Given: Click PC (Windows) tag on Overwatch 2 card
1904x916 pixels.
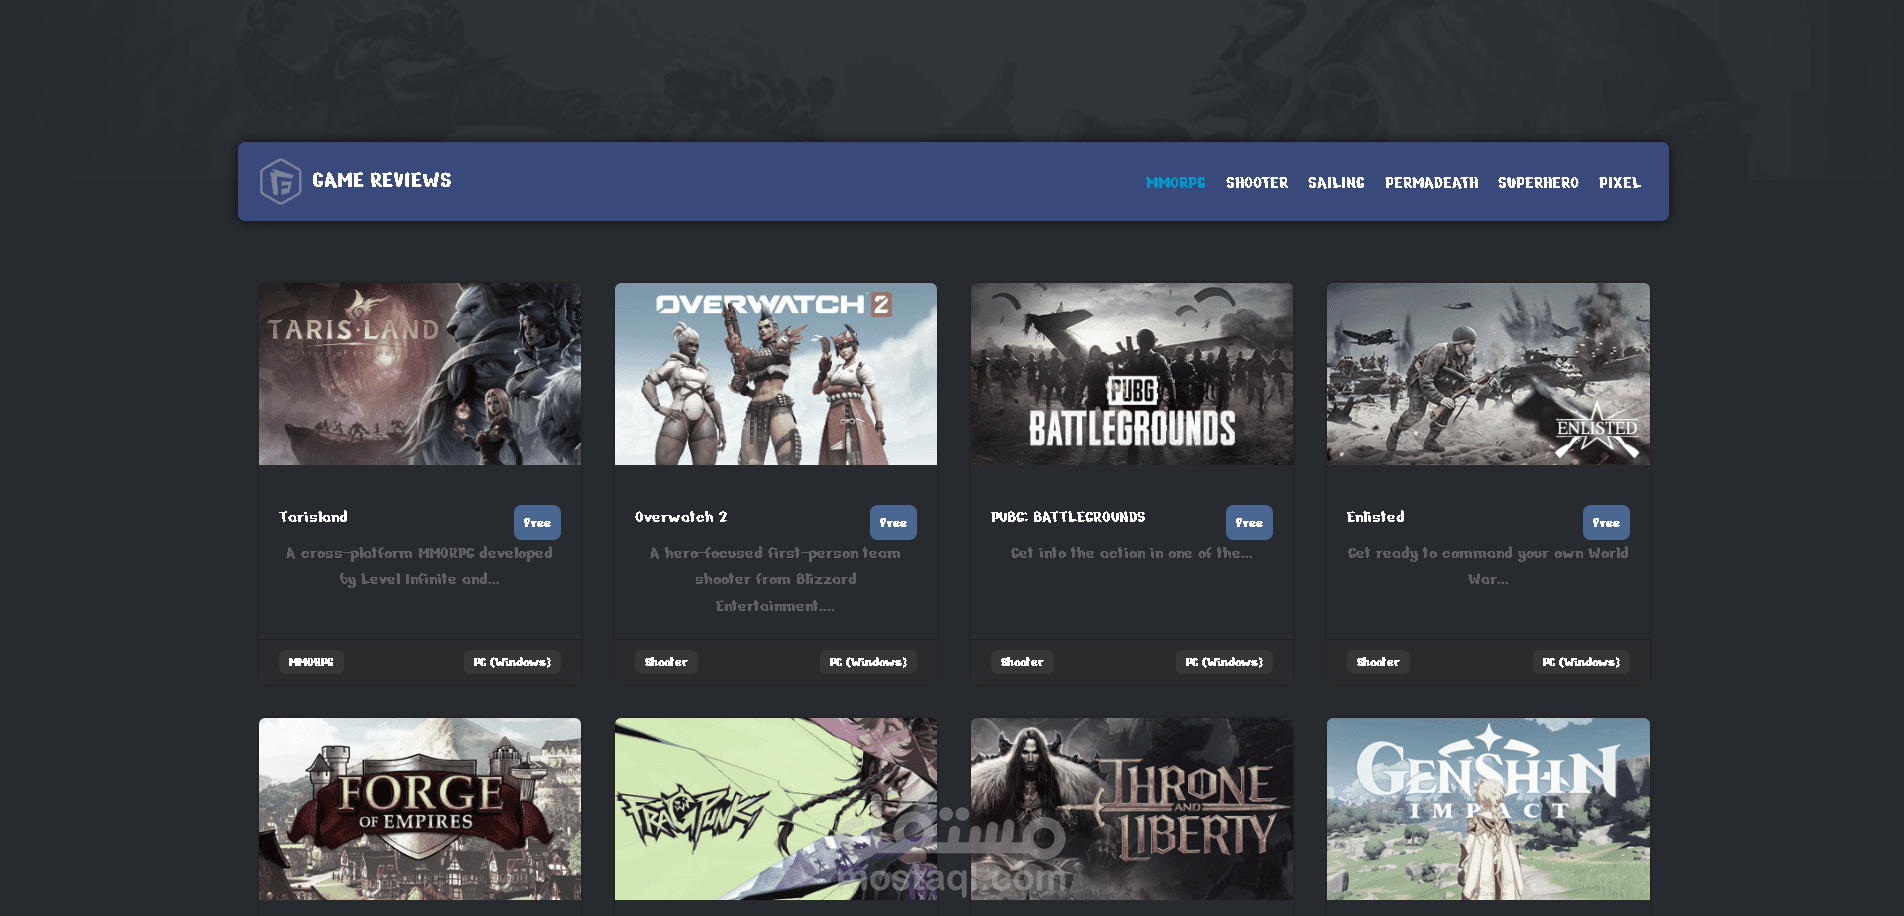Looking at the screenshot, I should [x=868, y=662].
